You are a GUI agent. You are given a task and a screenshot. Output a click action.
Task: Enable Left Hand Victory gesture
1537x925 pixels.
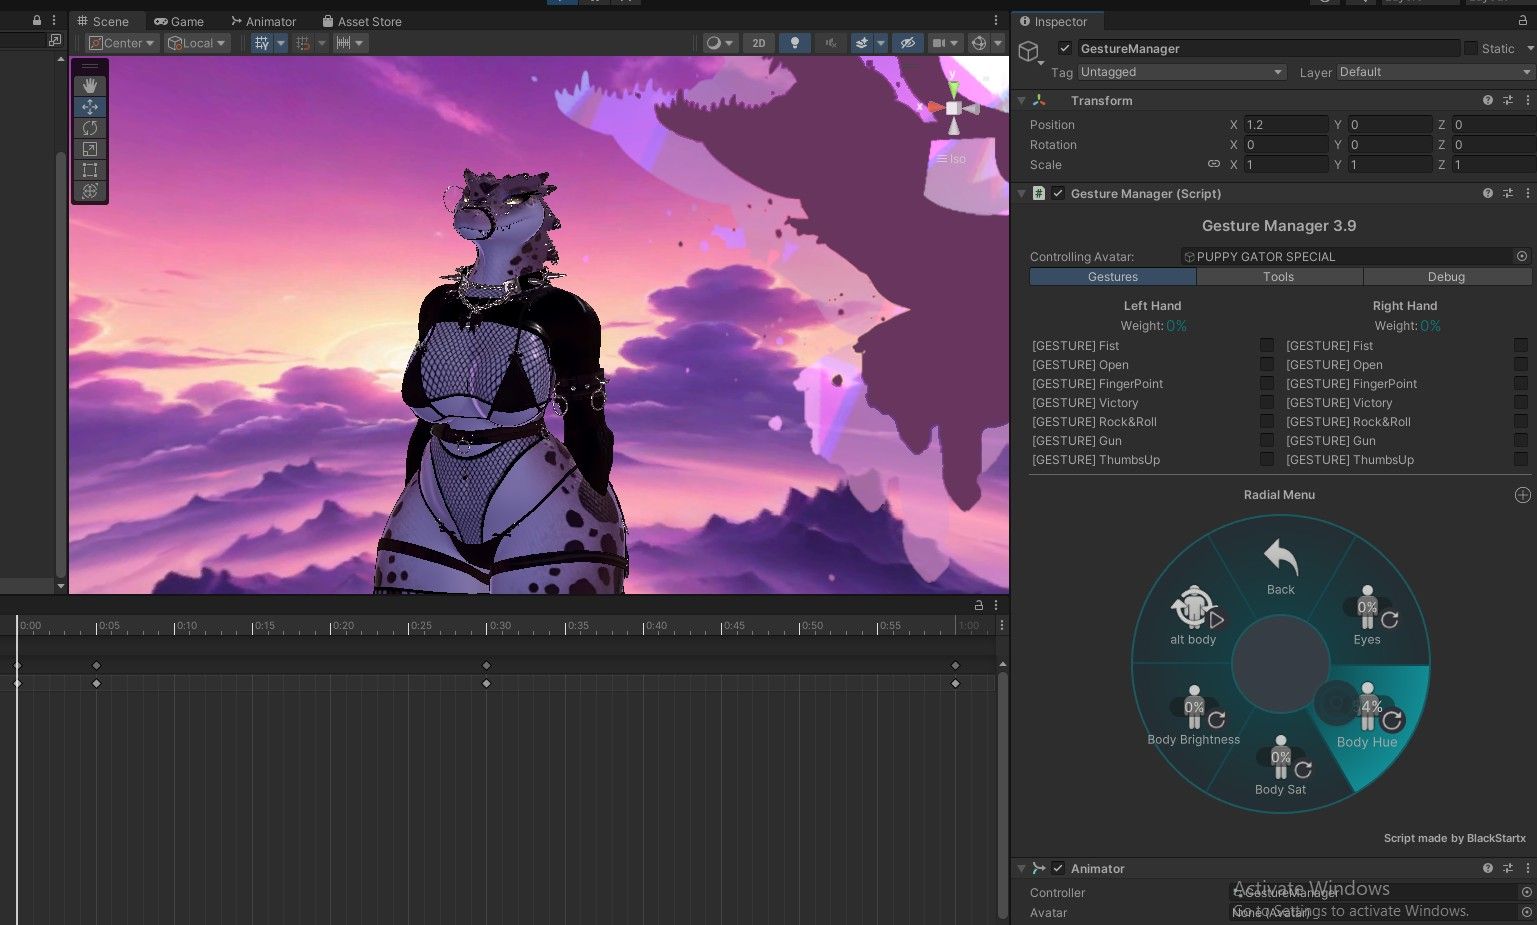1267,403
